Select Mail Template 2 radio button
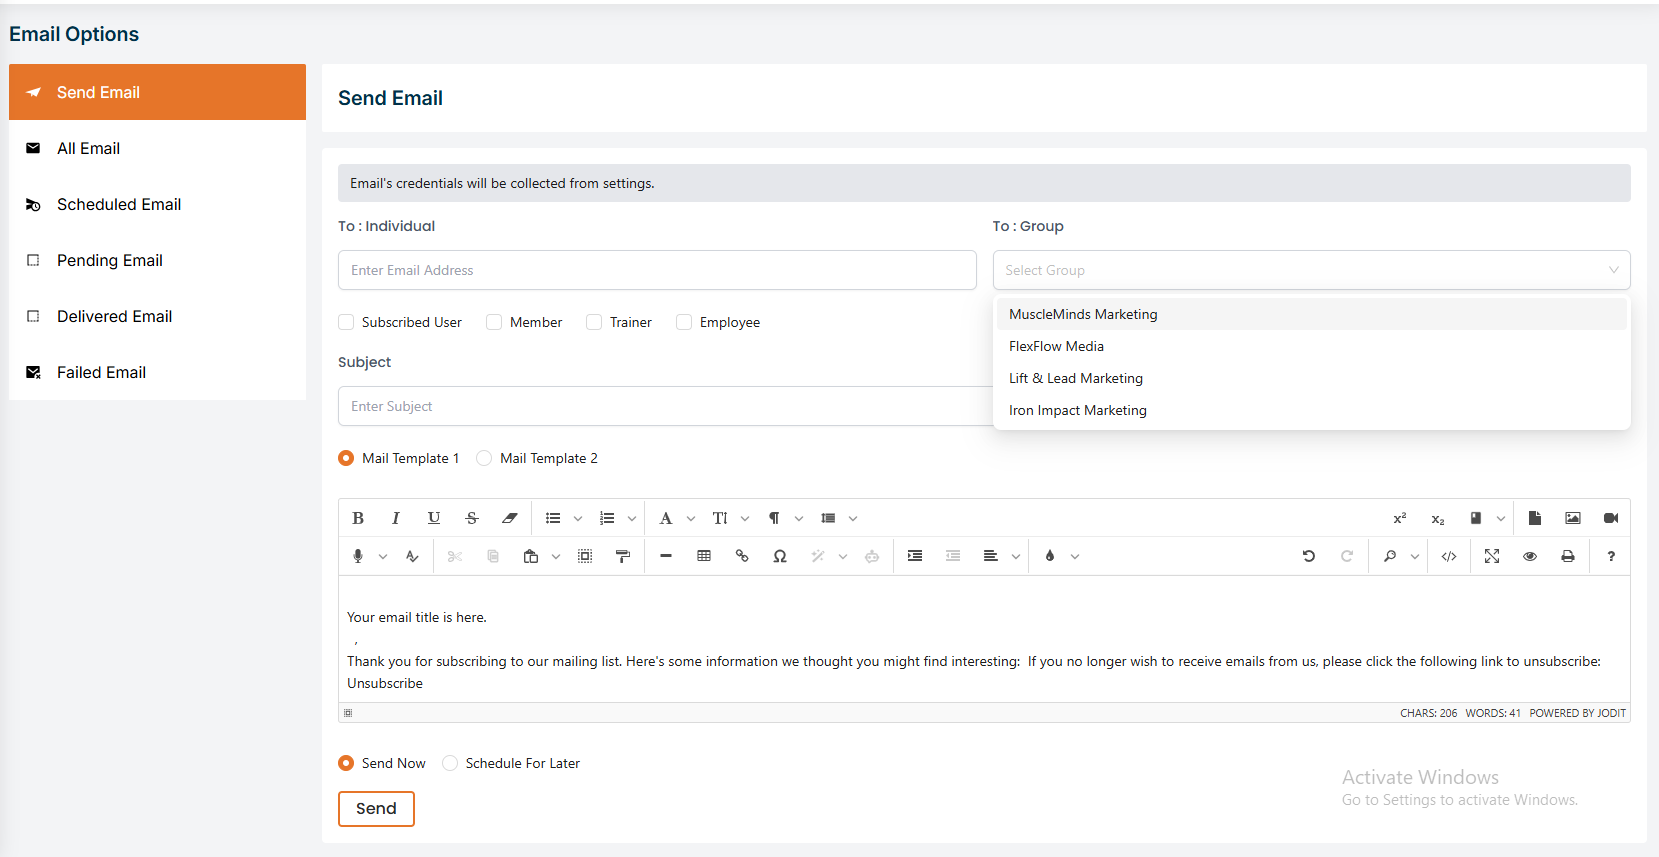The image size is (1659, 857). pos(484,458)
